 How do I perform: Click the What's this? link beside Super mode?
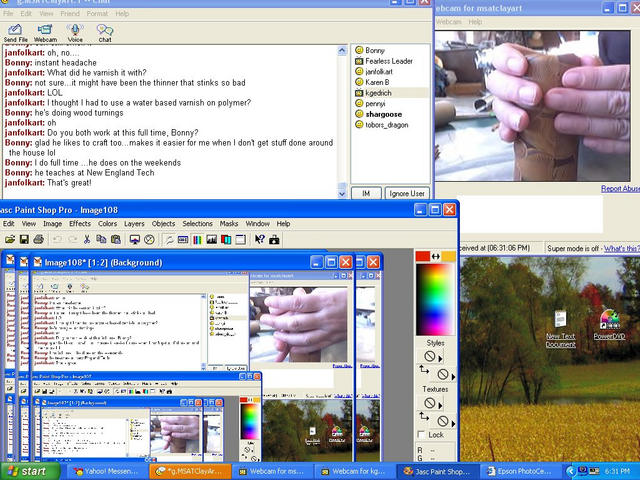click(622, 248)
